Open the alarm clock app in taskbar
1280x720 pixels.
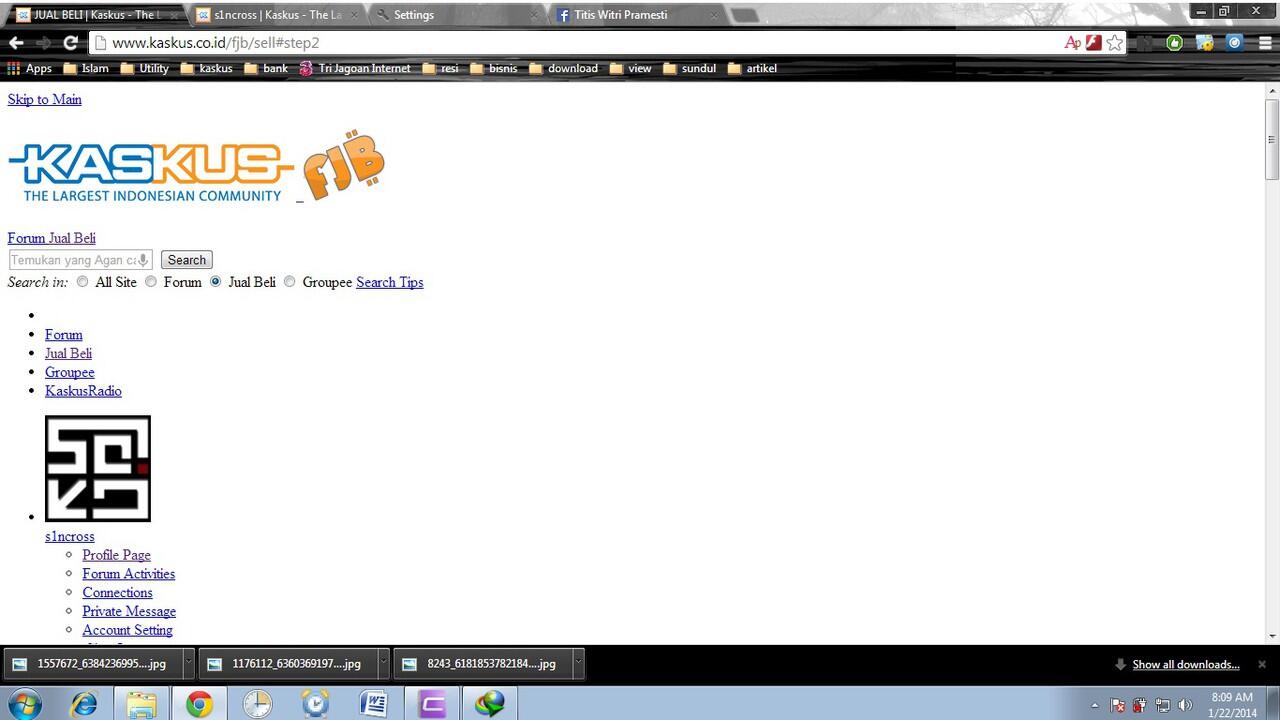coord(315,704)
